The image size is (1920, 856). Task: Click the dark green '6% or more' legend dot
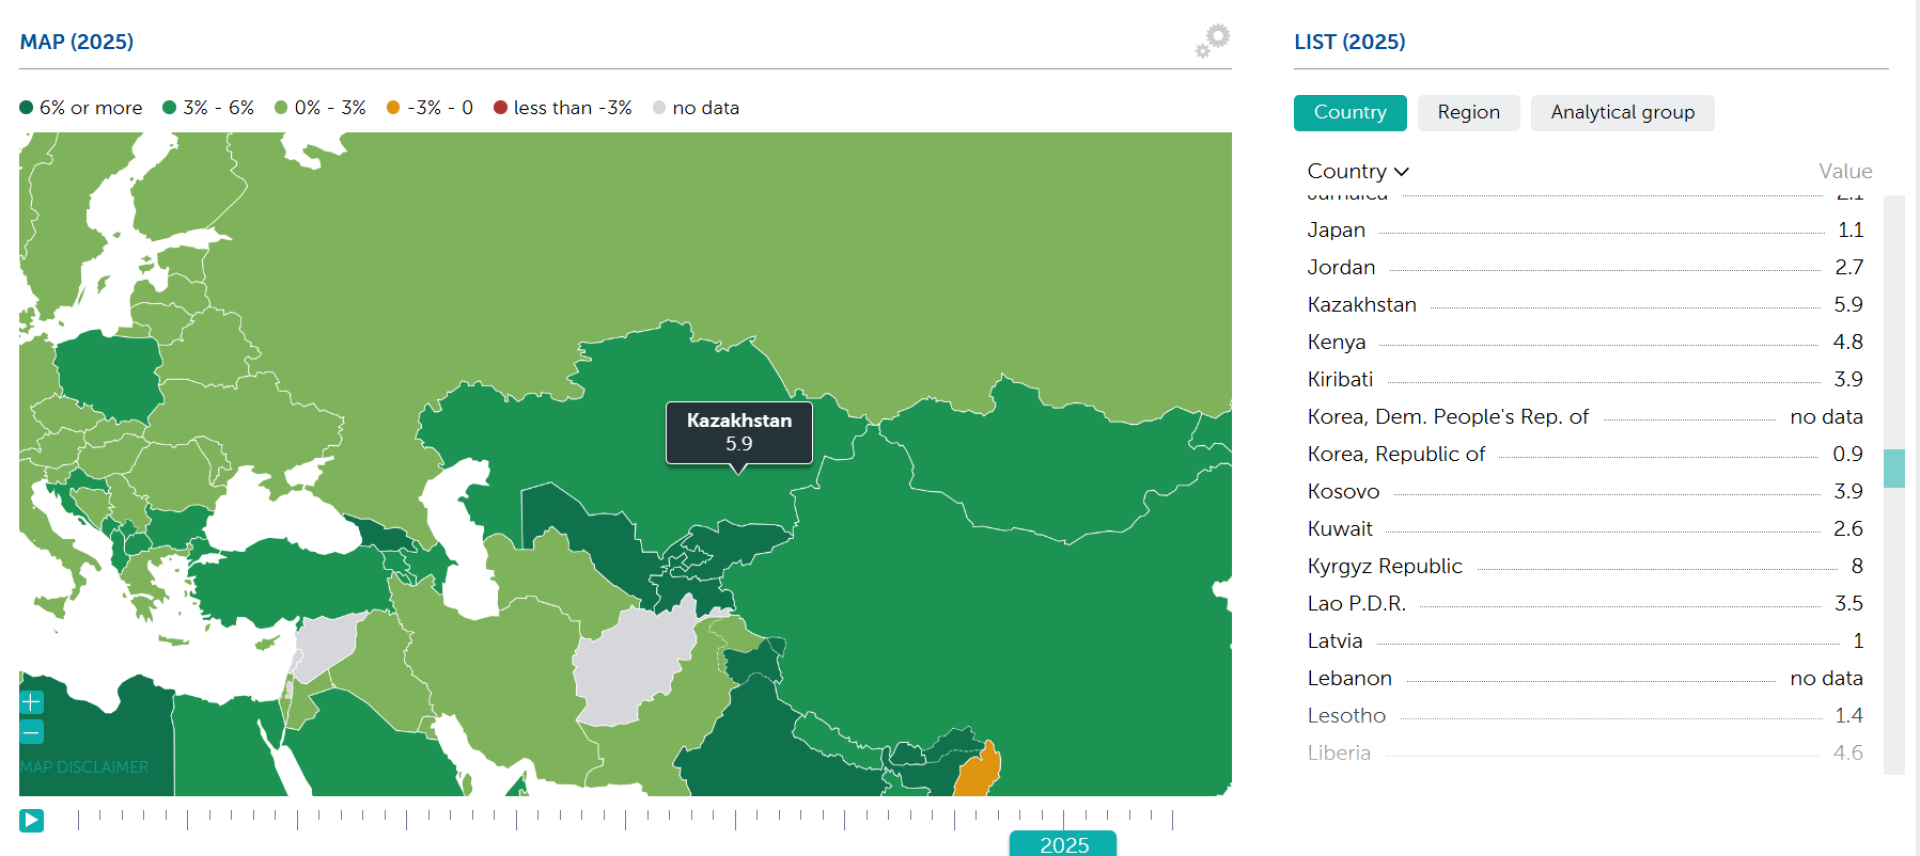pyautogui.click(x=27, y=108)
